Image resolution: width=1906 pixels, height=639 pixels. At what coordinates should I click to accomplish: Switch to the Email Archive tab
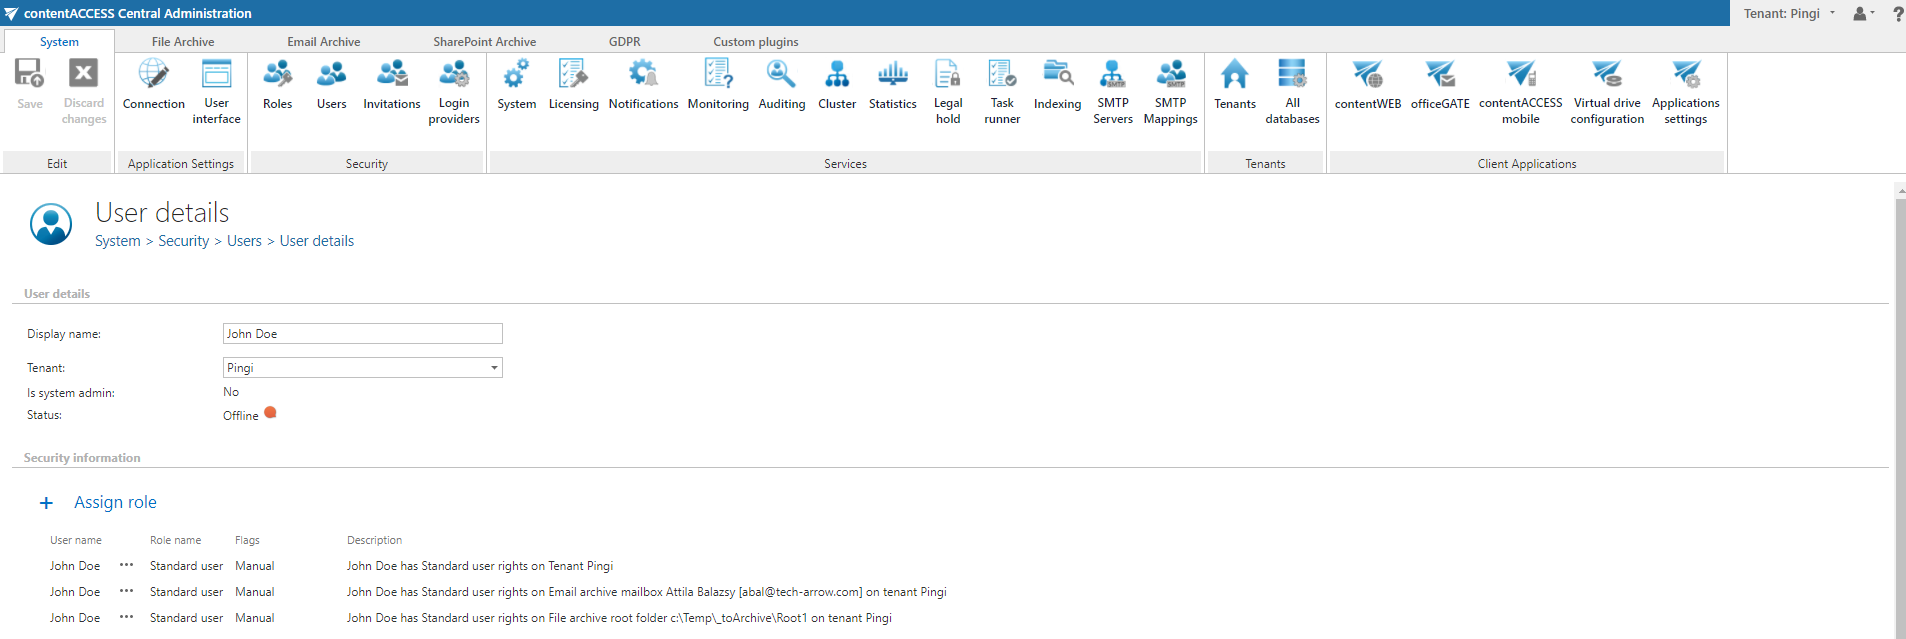(323, 42)
